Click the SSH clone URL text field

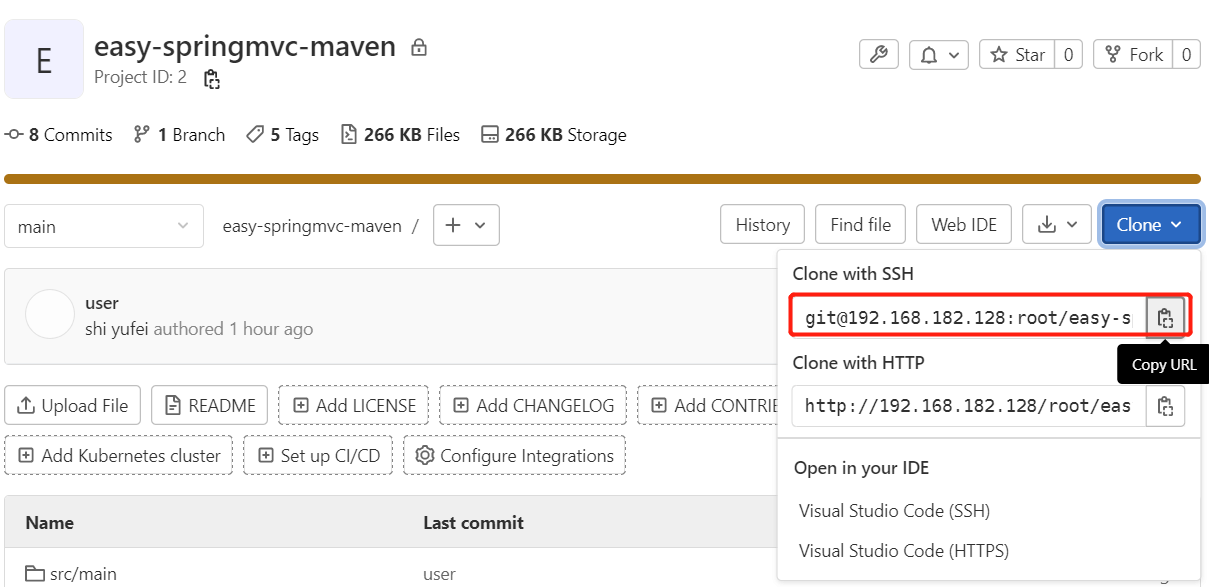(x=968, y=318)
